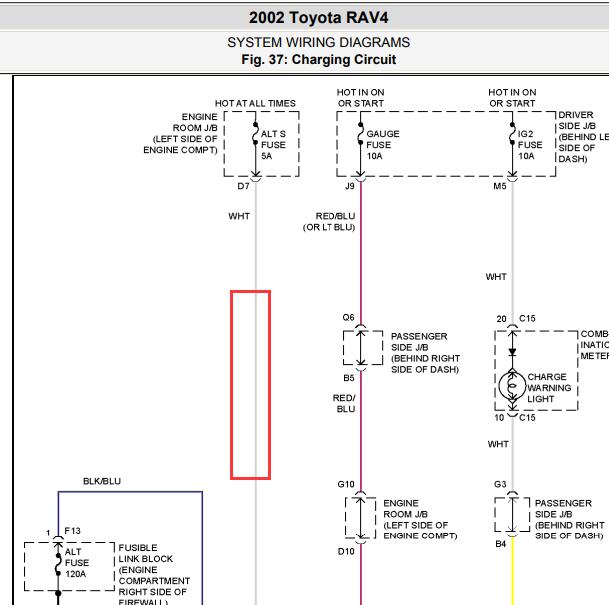The height and width of the screenshot is (605, 609).
Task: Click connector label 'D10'
Action: pos(346,551)
